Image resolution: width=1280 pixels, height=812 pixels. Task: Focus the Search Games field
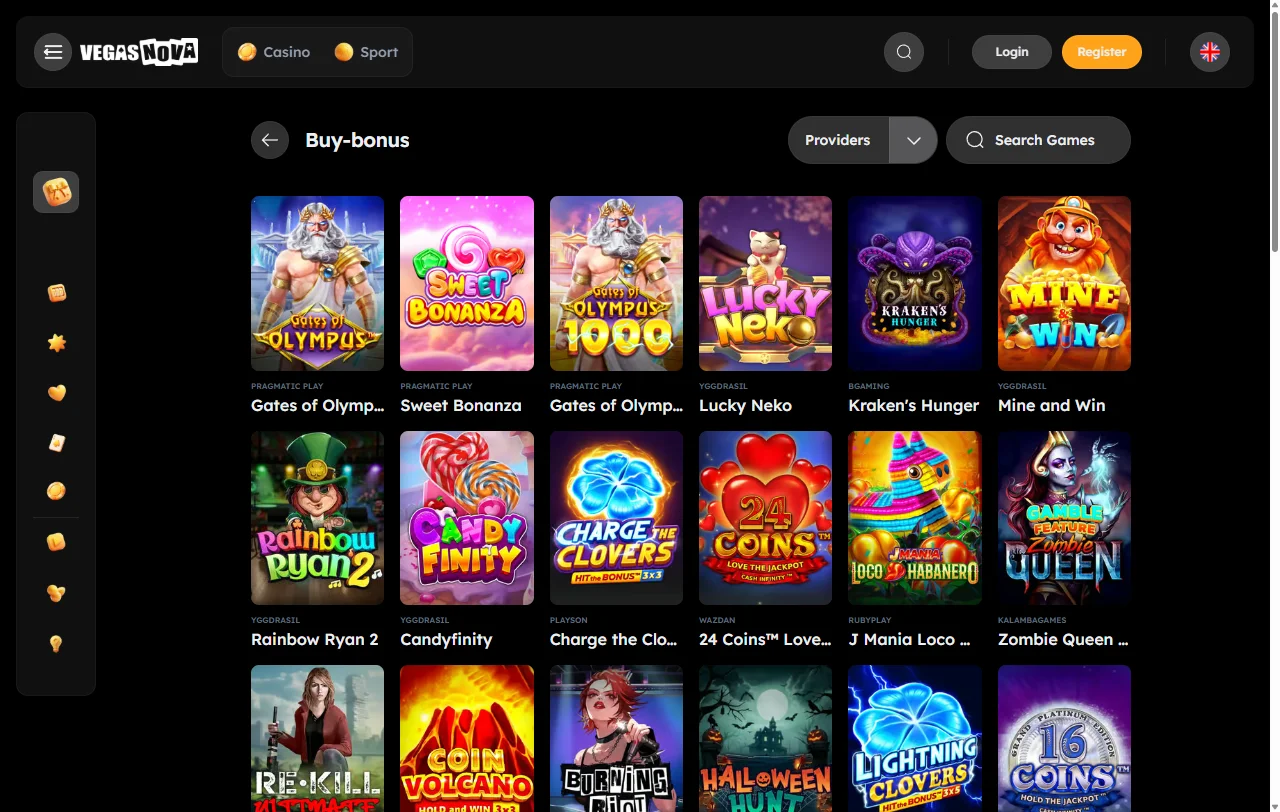[x=1038, y=140]
